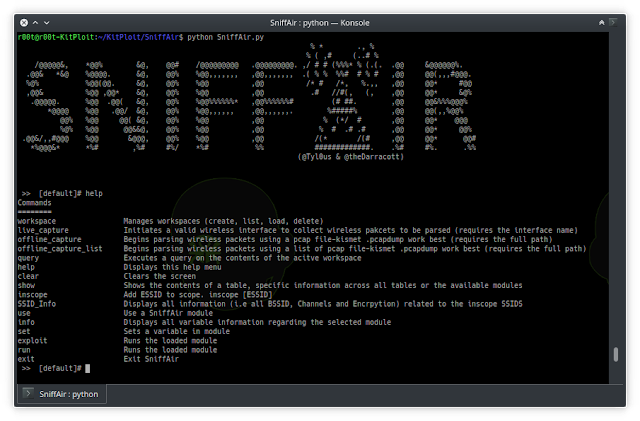Screen dimensions: 640x421
Task: Click the down-arrow icon in title bar
Action: [47, 23]
